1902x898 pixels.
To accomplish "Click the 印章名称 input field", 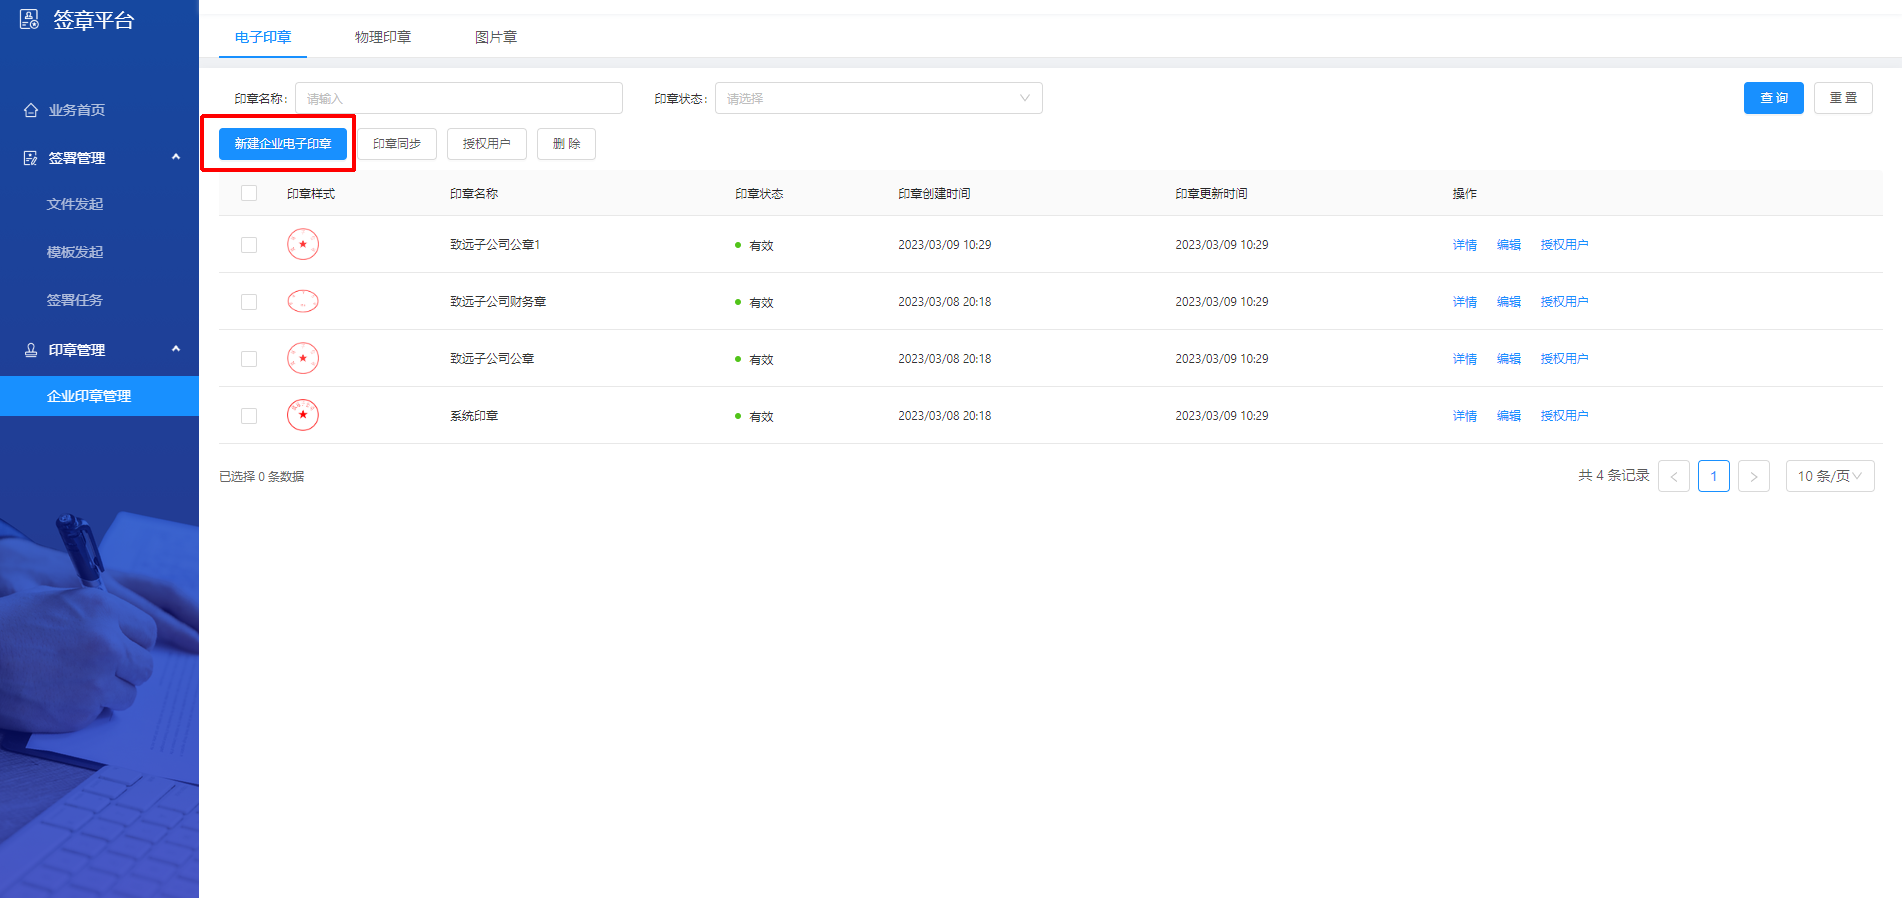I will click(x=458, y=98).
